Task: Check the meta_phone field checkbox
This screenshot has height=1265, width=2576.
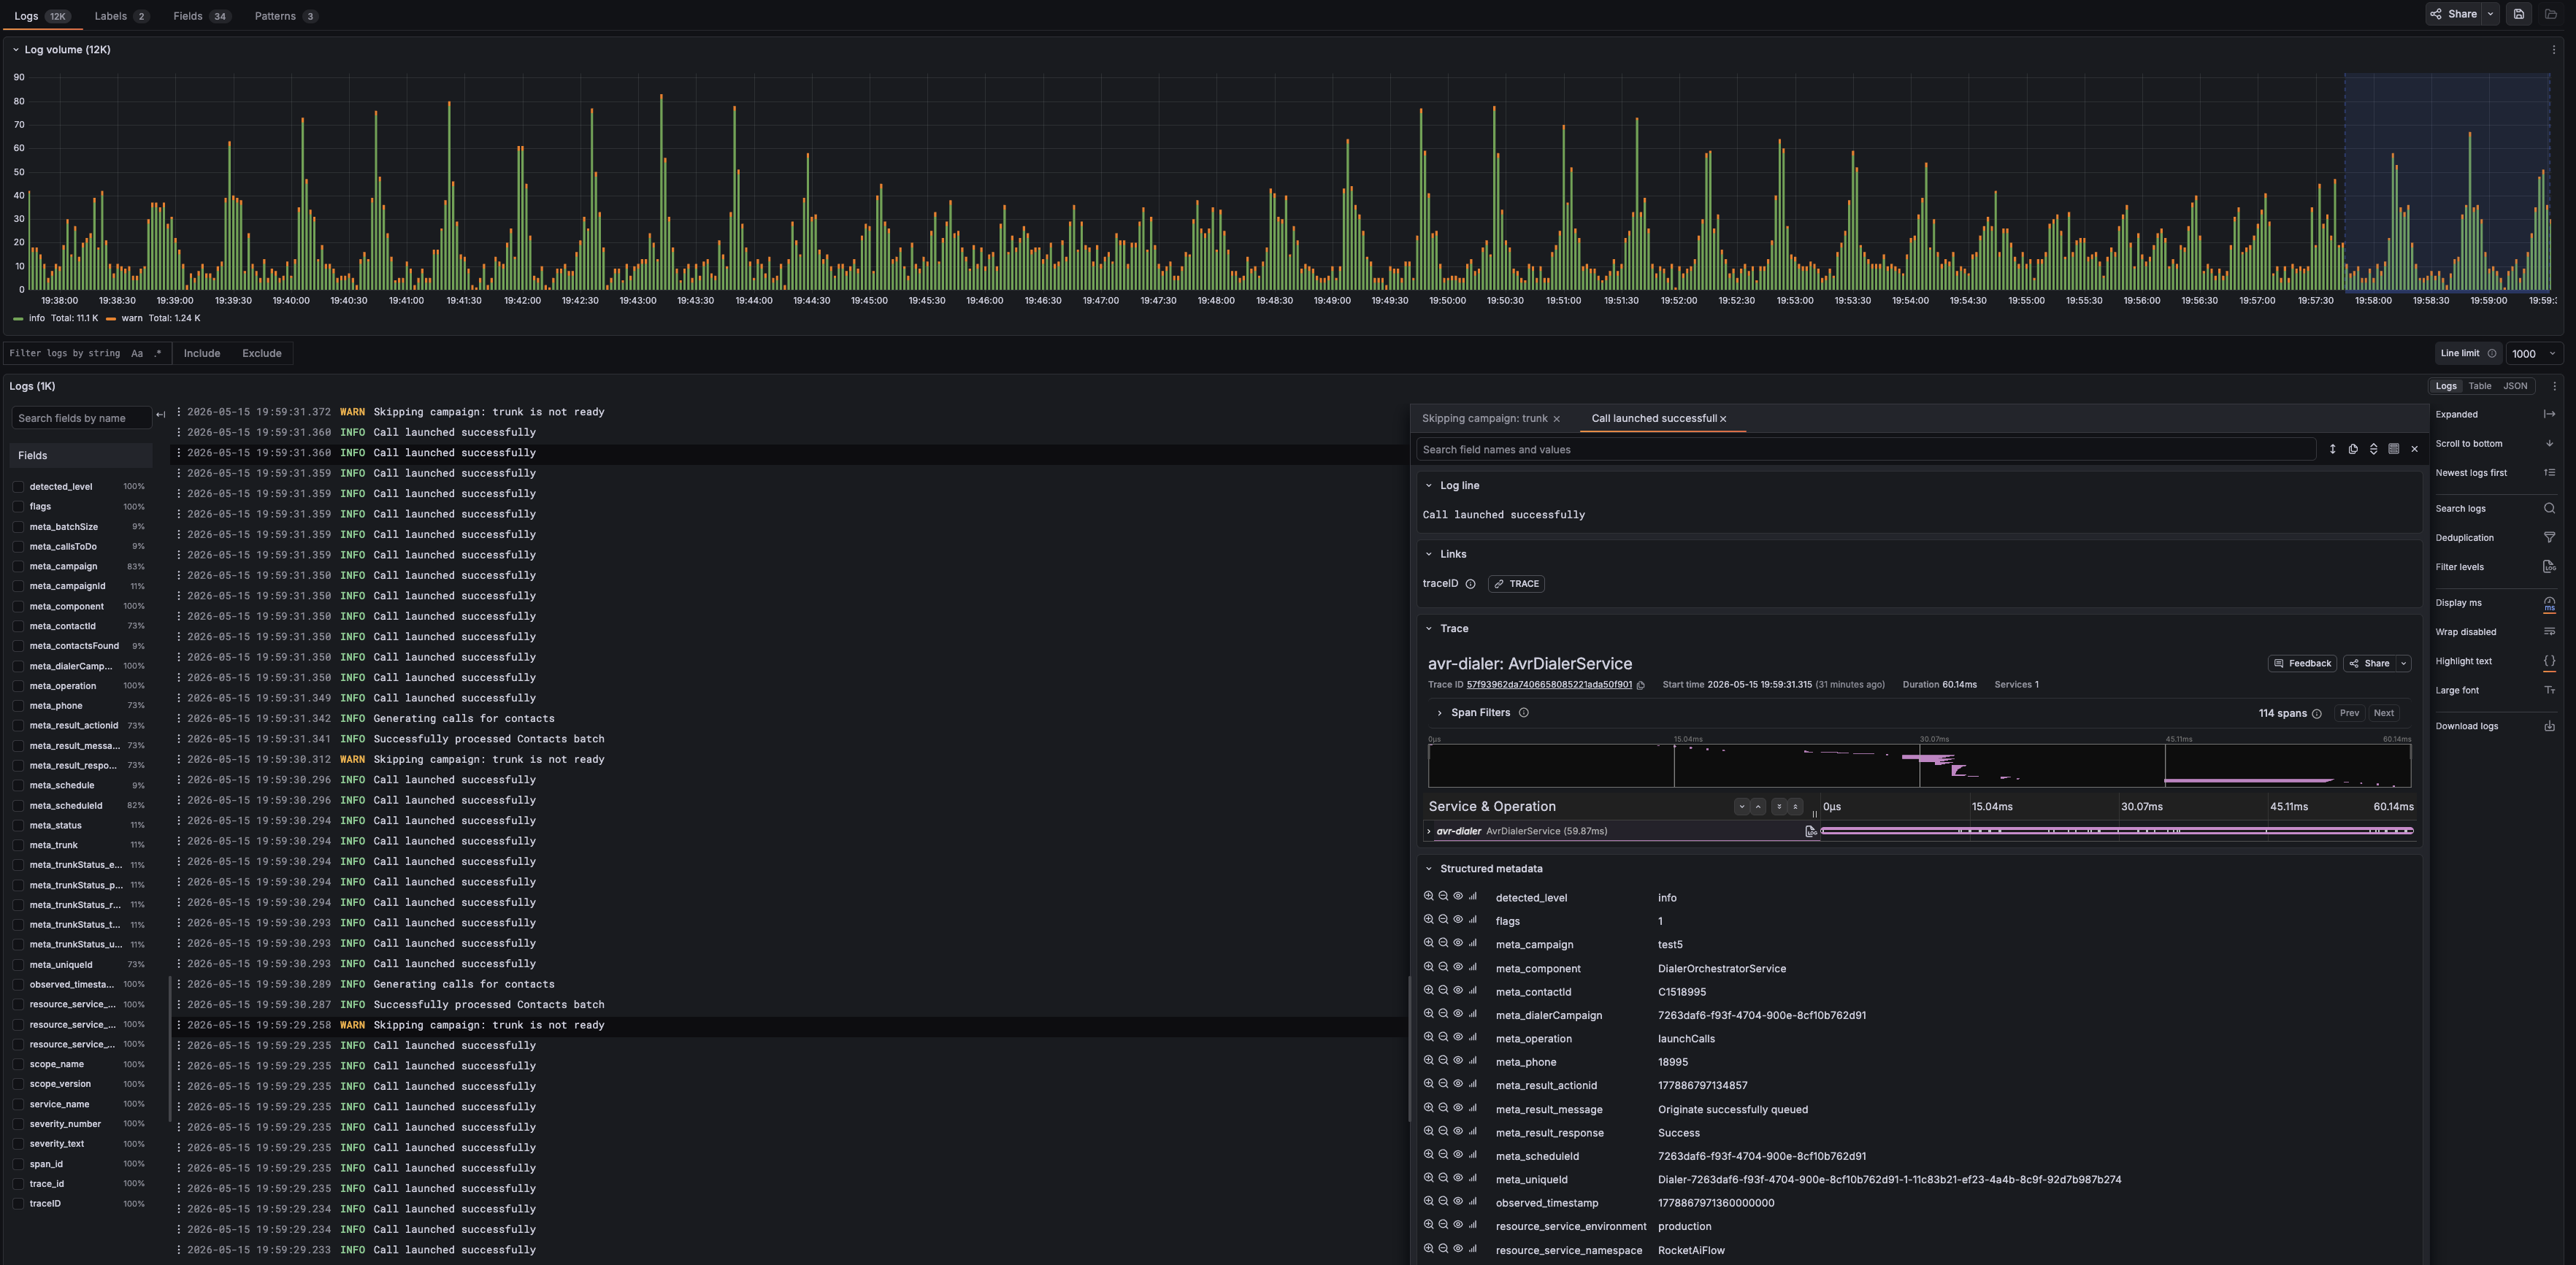Action: pyautogui.click(x=19, y=706)
